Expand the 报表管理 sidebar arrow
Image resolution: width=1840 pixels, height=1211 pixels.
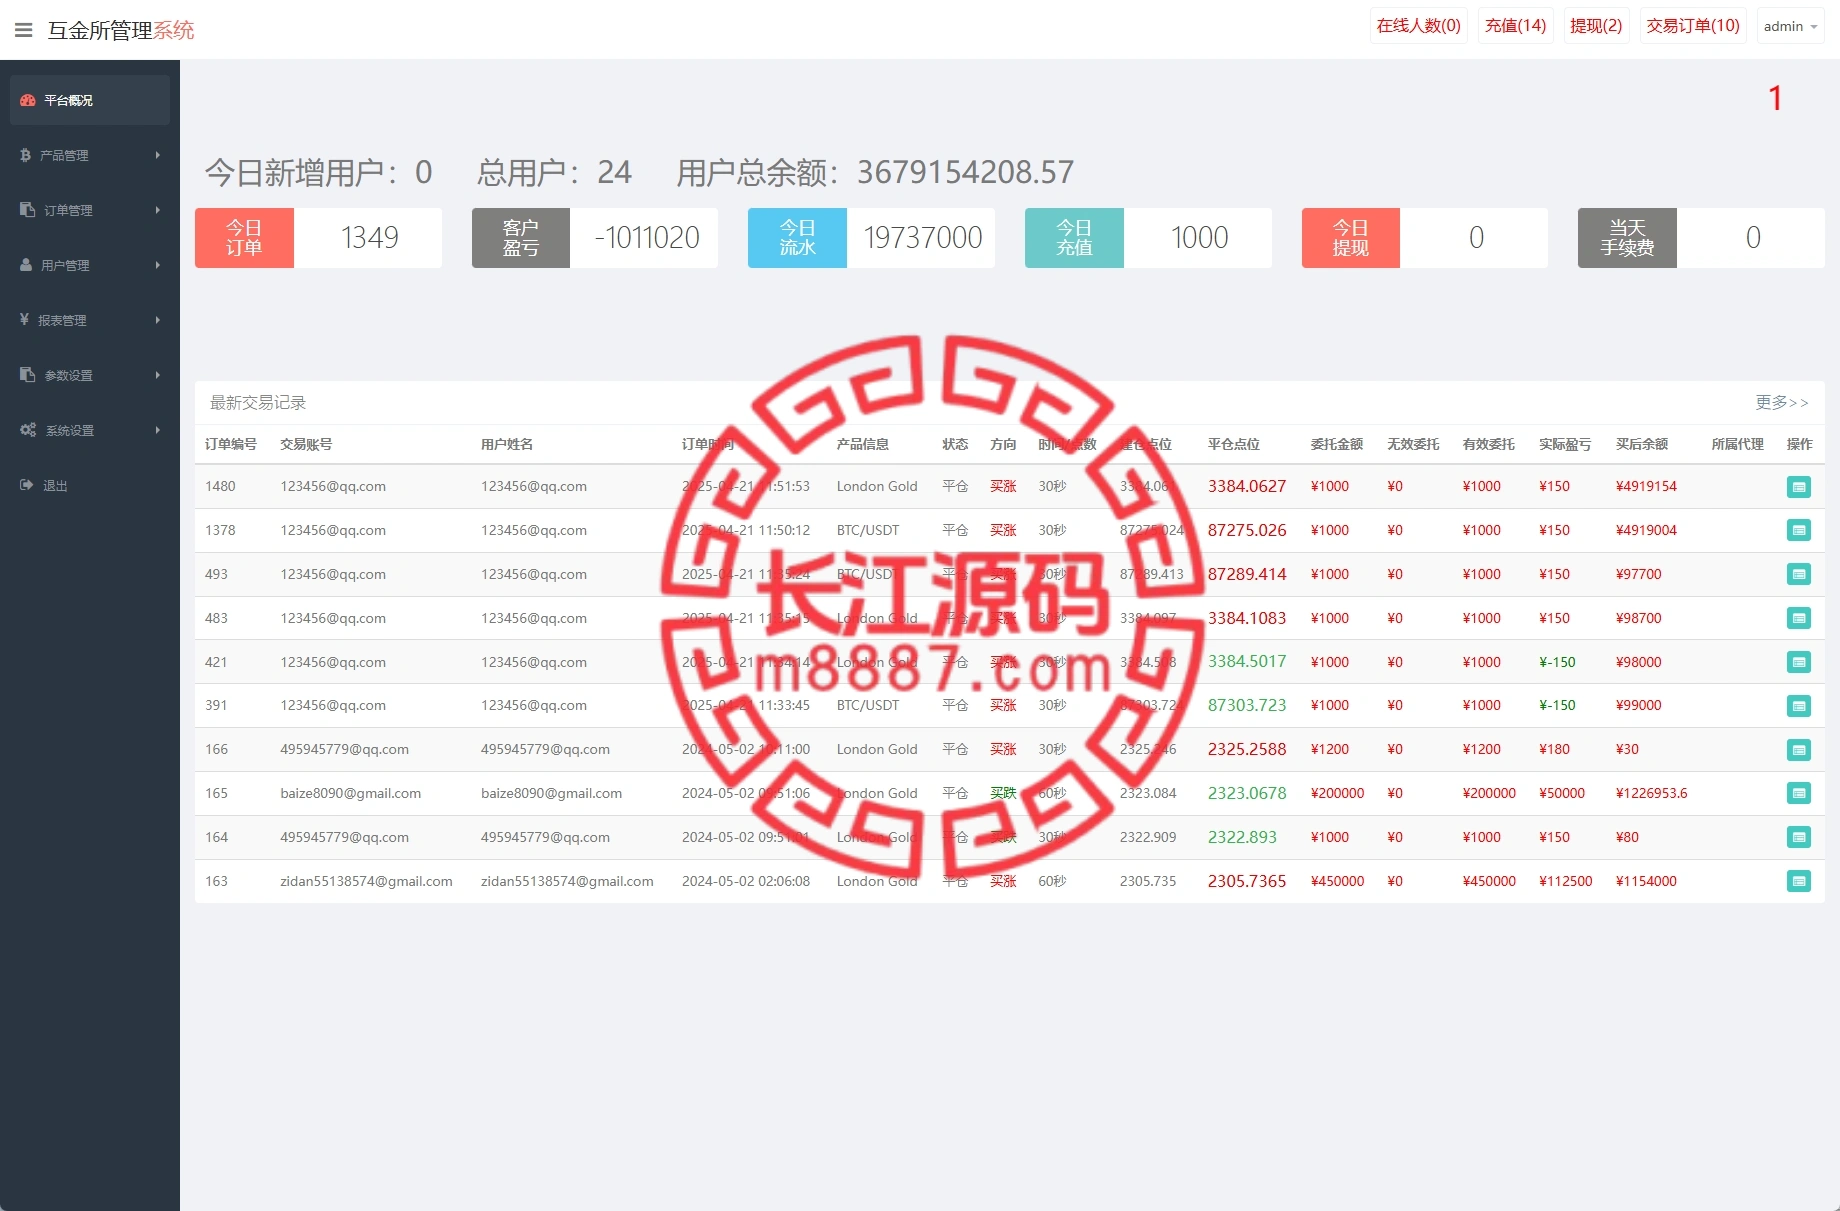click(157, 320)
